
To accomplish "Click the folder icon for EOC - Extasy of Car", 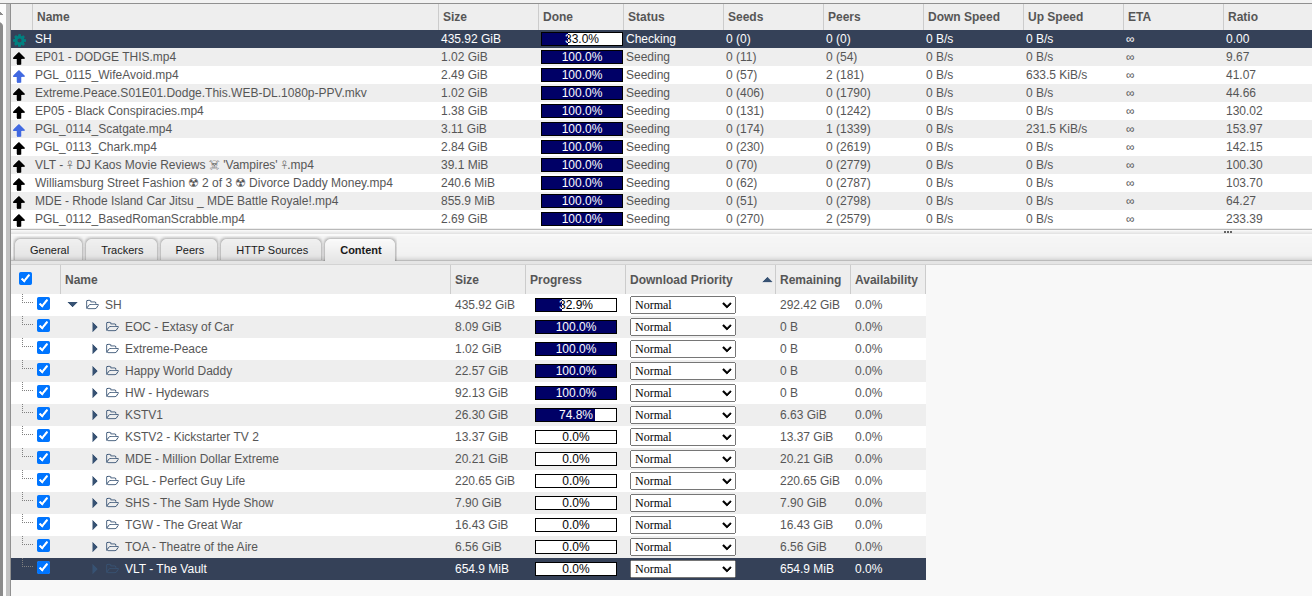I will pos(112,327).
